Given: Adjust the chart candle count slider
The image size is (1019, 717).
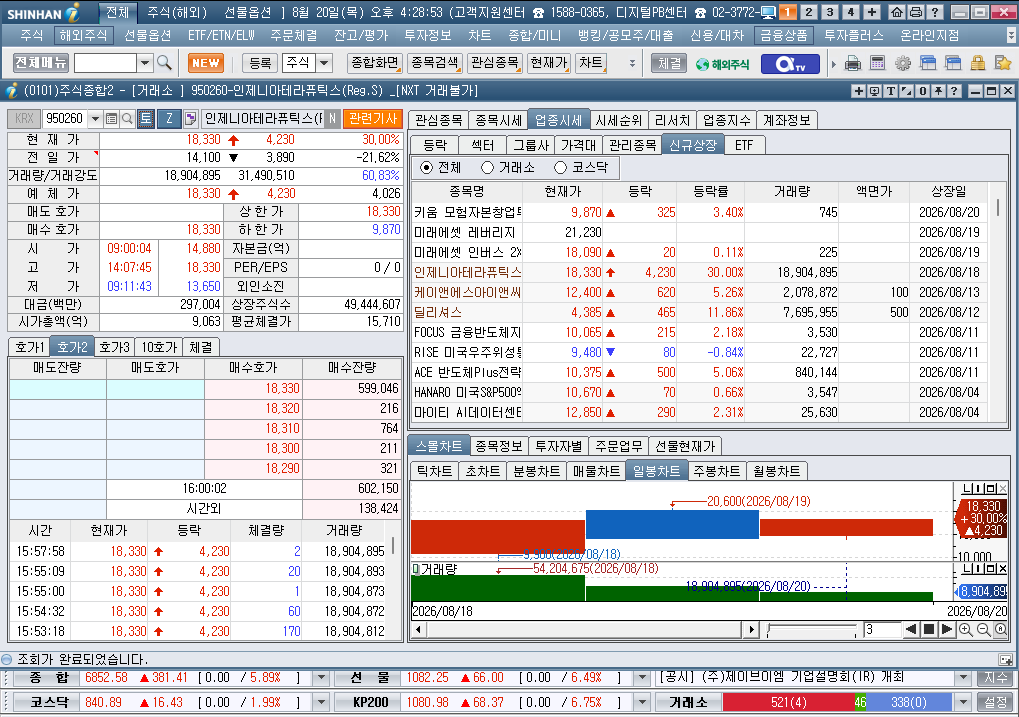Looking at the screenshot, I should pos(811,629).
